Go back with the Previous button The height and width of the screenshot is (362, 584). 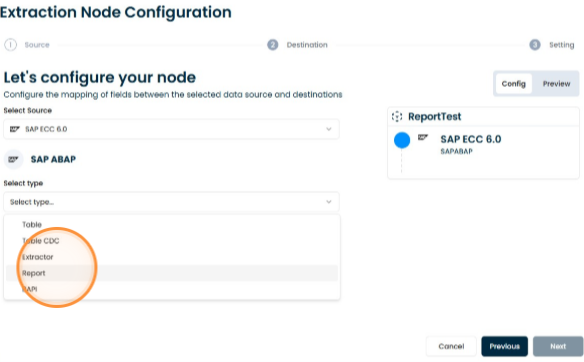click(504, 346)
